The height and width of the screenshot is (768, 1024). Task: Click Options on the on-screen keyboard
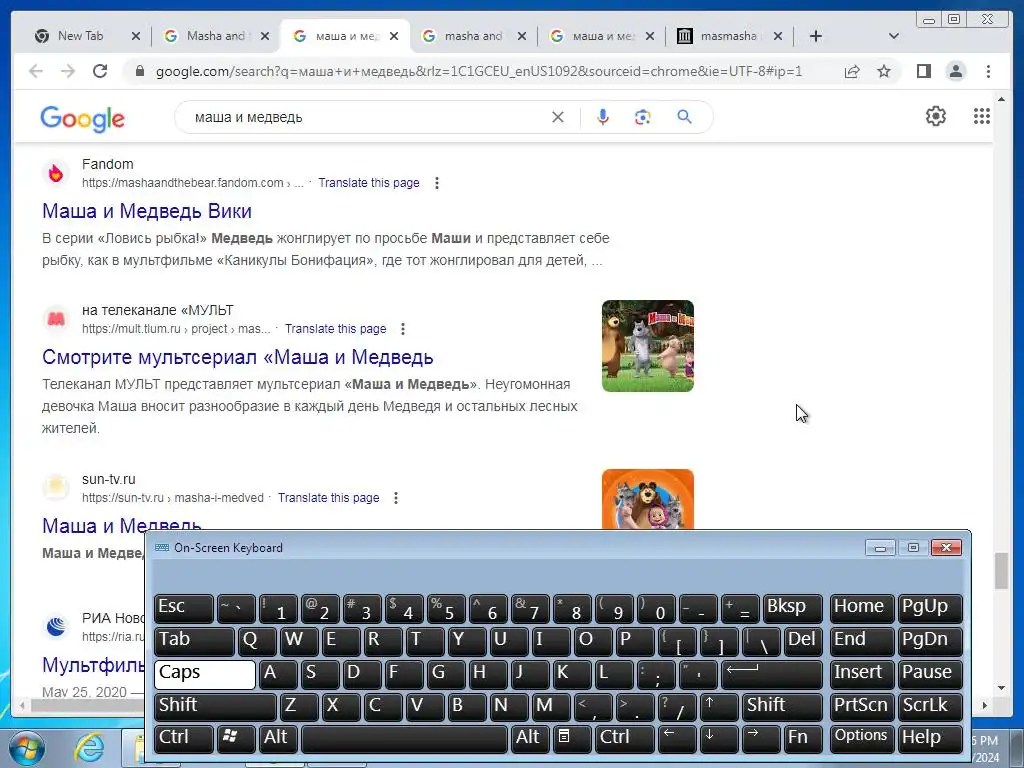pyautogui.click(x=861, y=739)
